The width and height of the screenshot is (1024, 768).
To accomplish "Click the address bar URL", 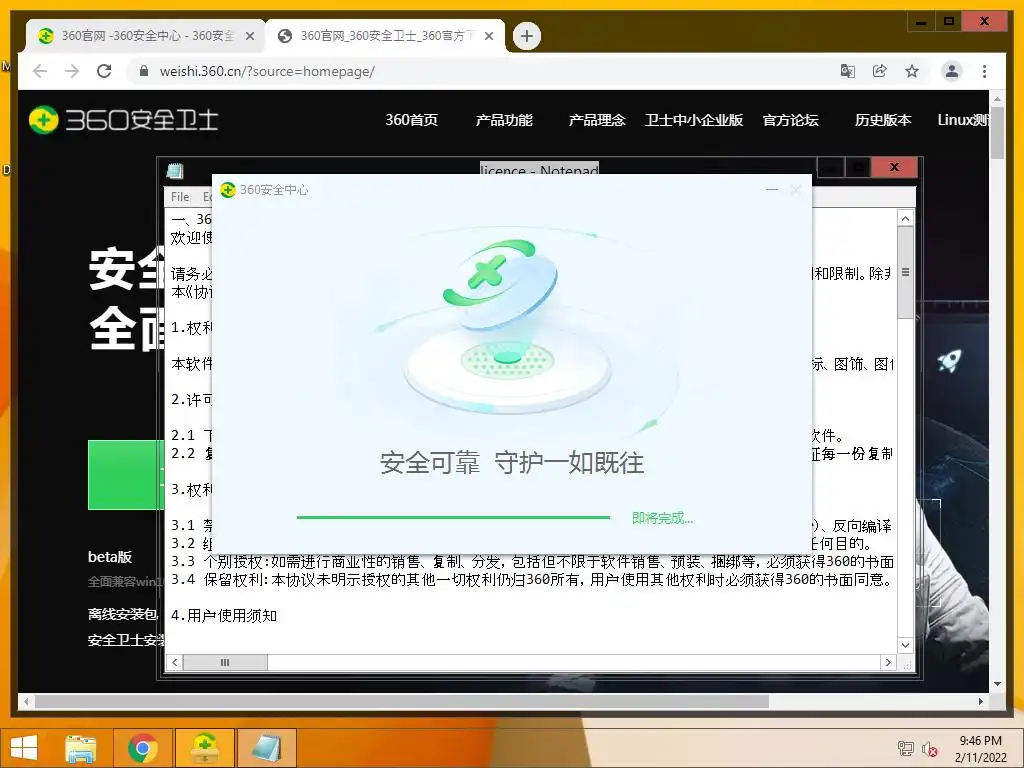I will pos(267,71).
